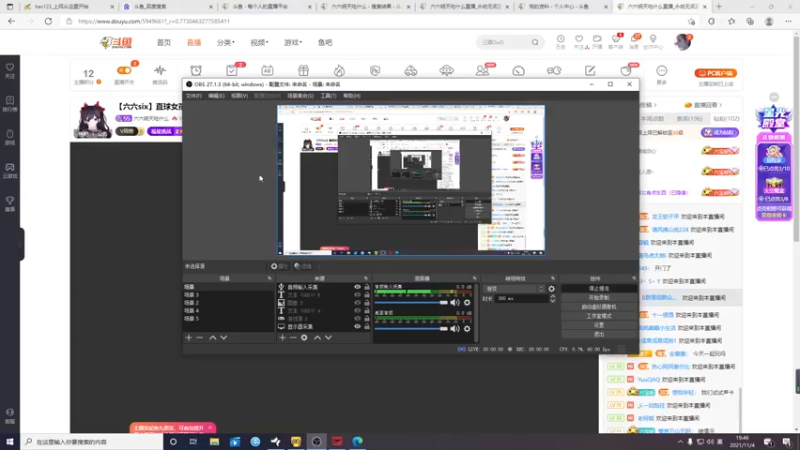The image size is (800, 450).
Task: Click the 退出 button in OBS controls
Action: 599,334
